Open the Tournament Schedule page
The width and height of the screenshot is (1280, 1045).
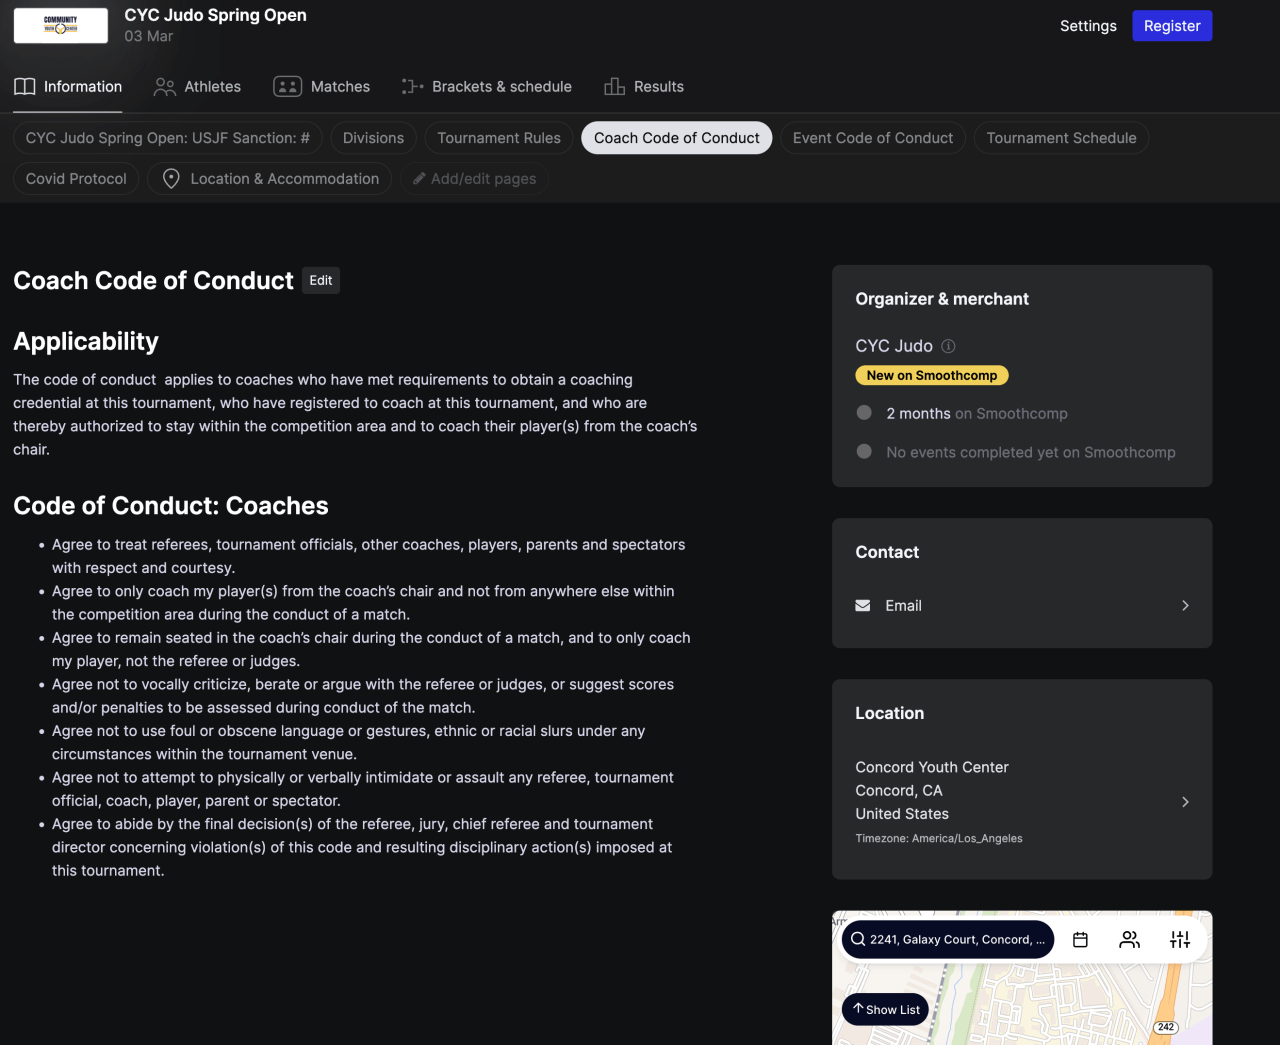point(1061,137)
